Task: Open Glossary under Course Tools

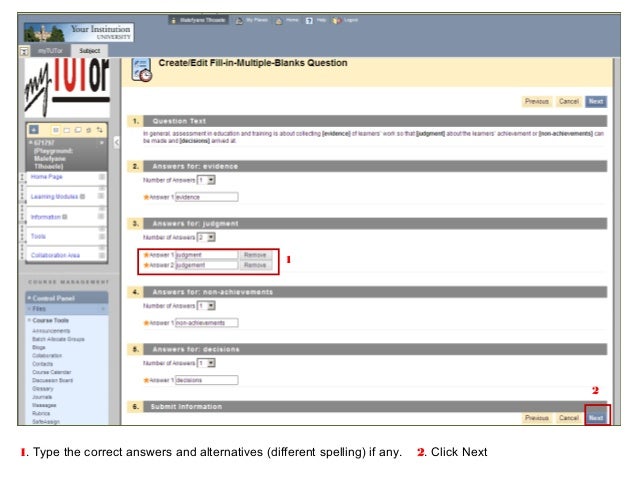Action: coord(42,389)
